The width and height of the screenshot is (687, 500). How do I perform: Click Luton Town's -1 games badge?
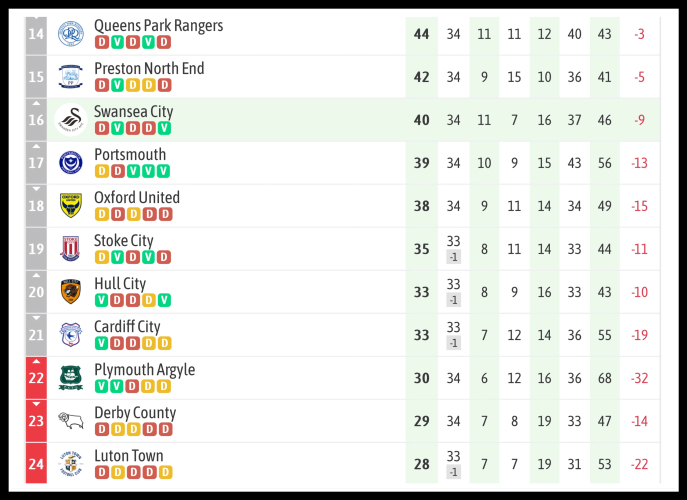click(453, 472)
